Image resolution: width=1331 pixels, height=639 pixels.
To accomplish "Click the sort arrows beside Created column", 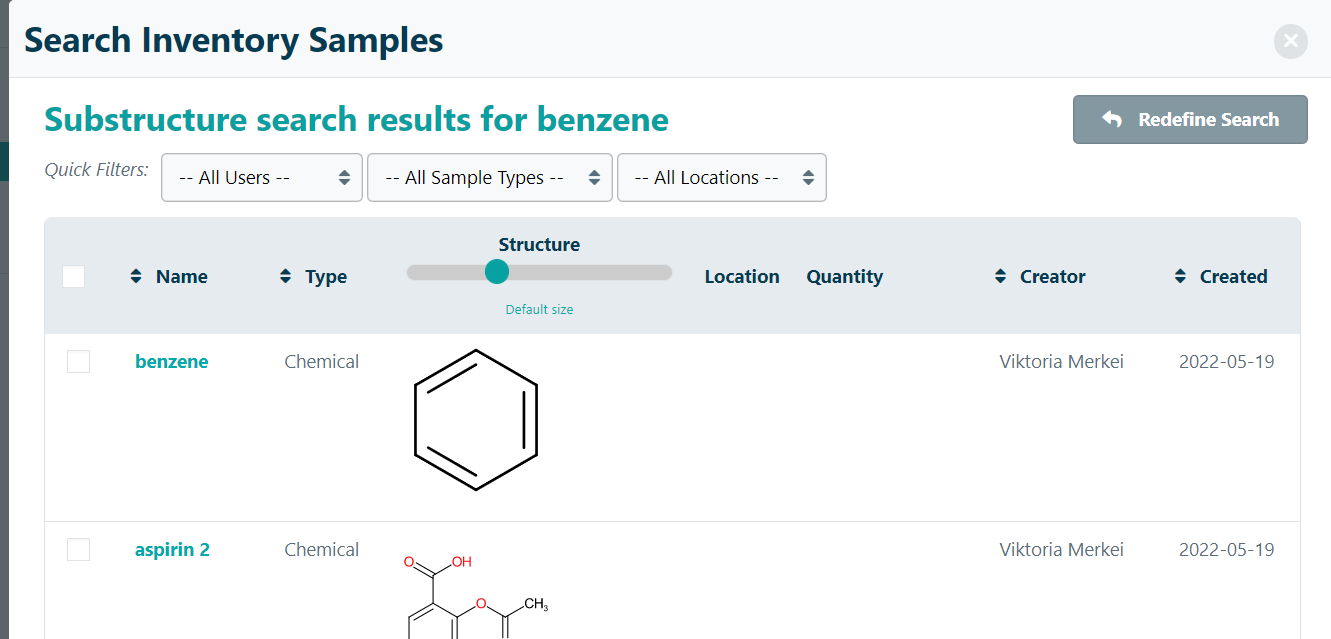I will tap(1180, 277).
